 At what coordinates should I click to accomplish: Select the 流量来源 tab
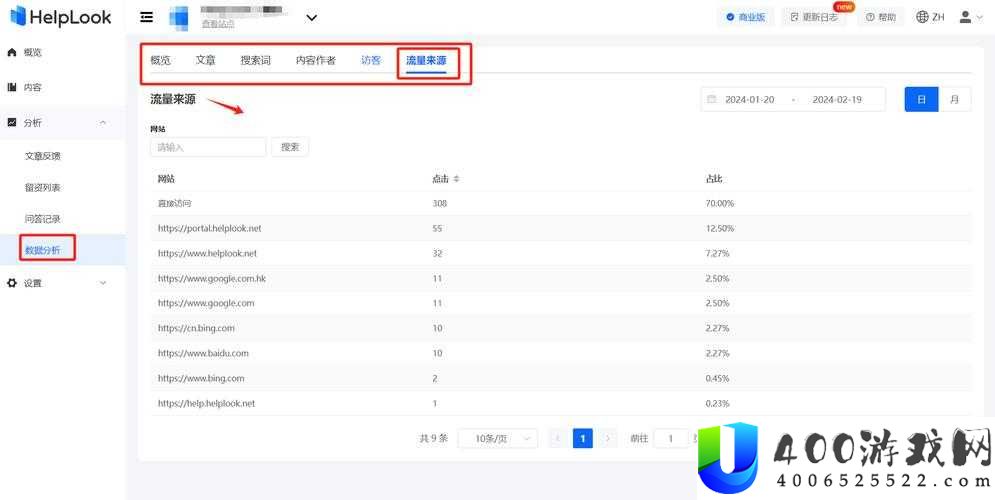[x=426, y=62]
